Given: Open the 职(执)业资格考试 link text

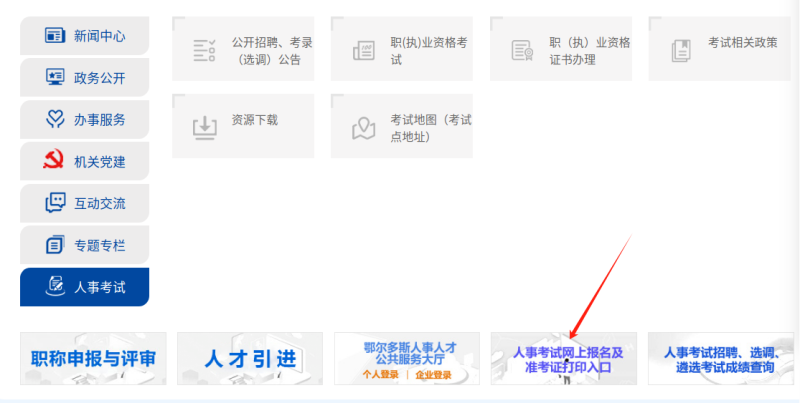Looking at the screenshot, I should pos(429,51).
